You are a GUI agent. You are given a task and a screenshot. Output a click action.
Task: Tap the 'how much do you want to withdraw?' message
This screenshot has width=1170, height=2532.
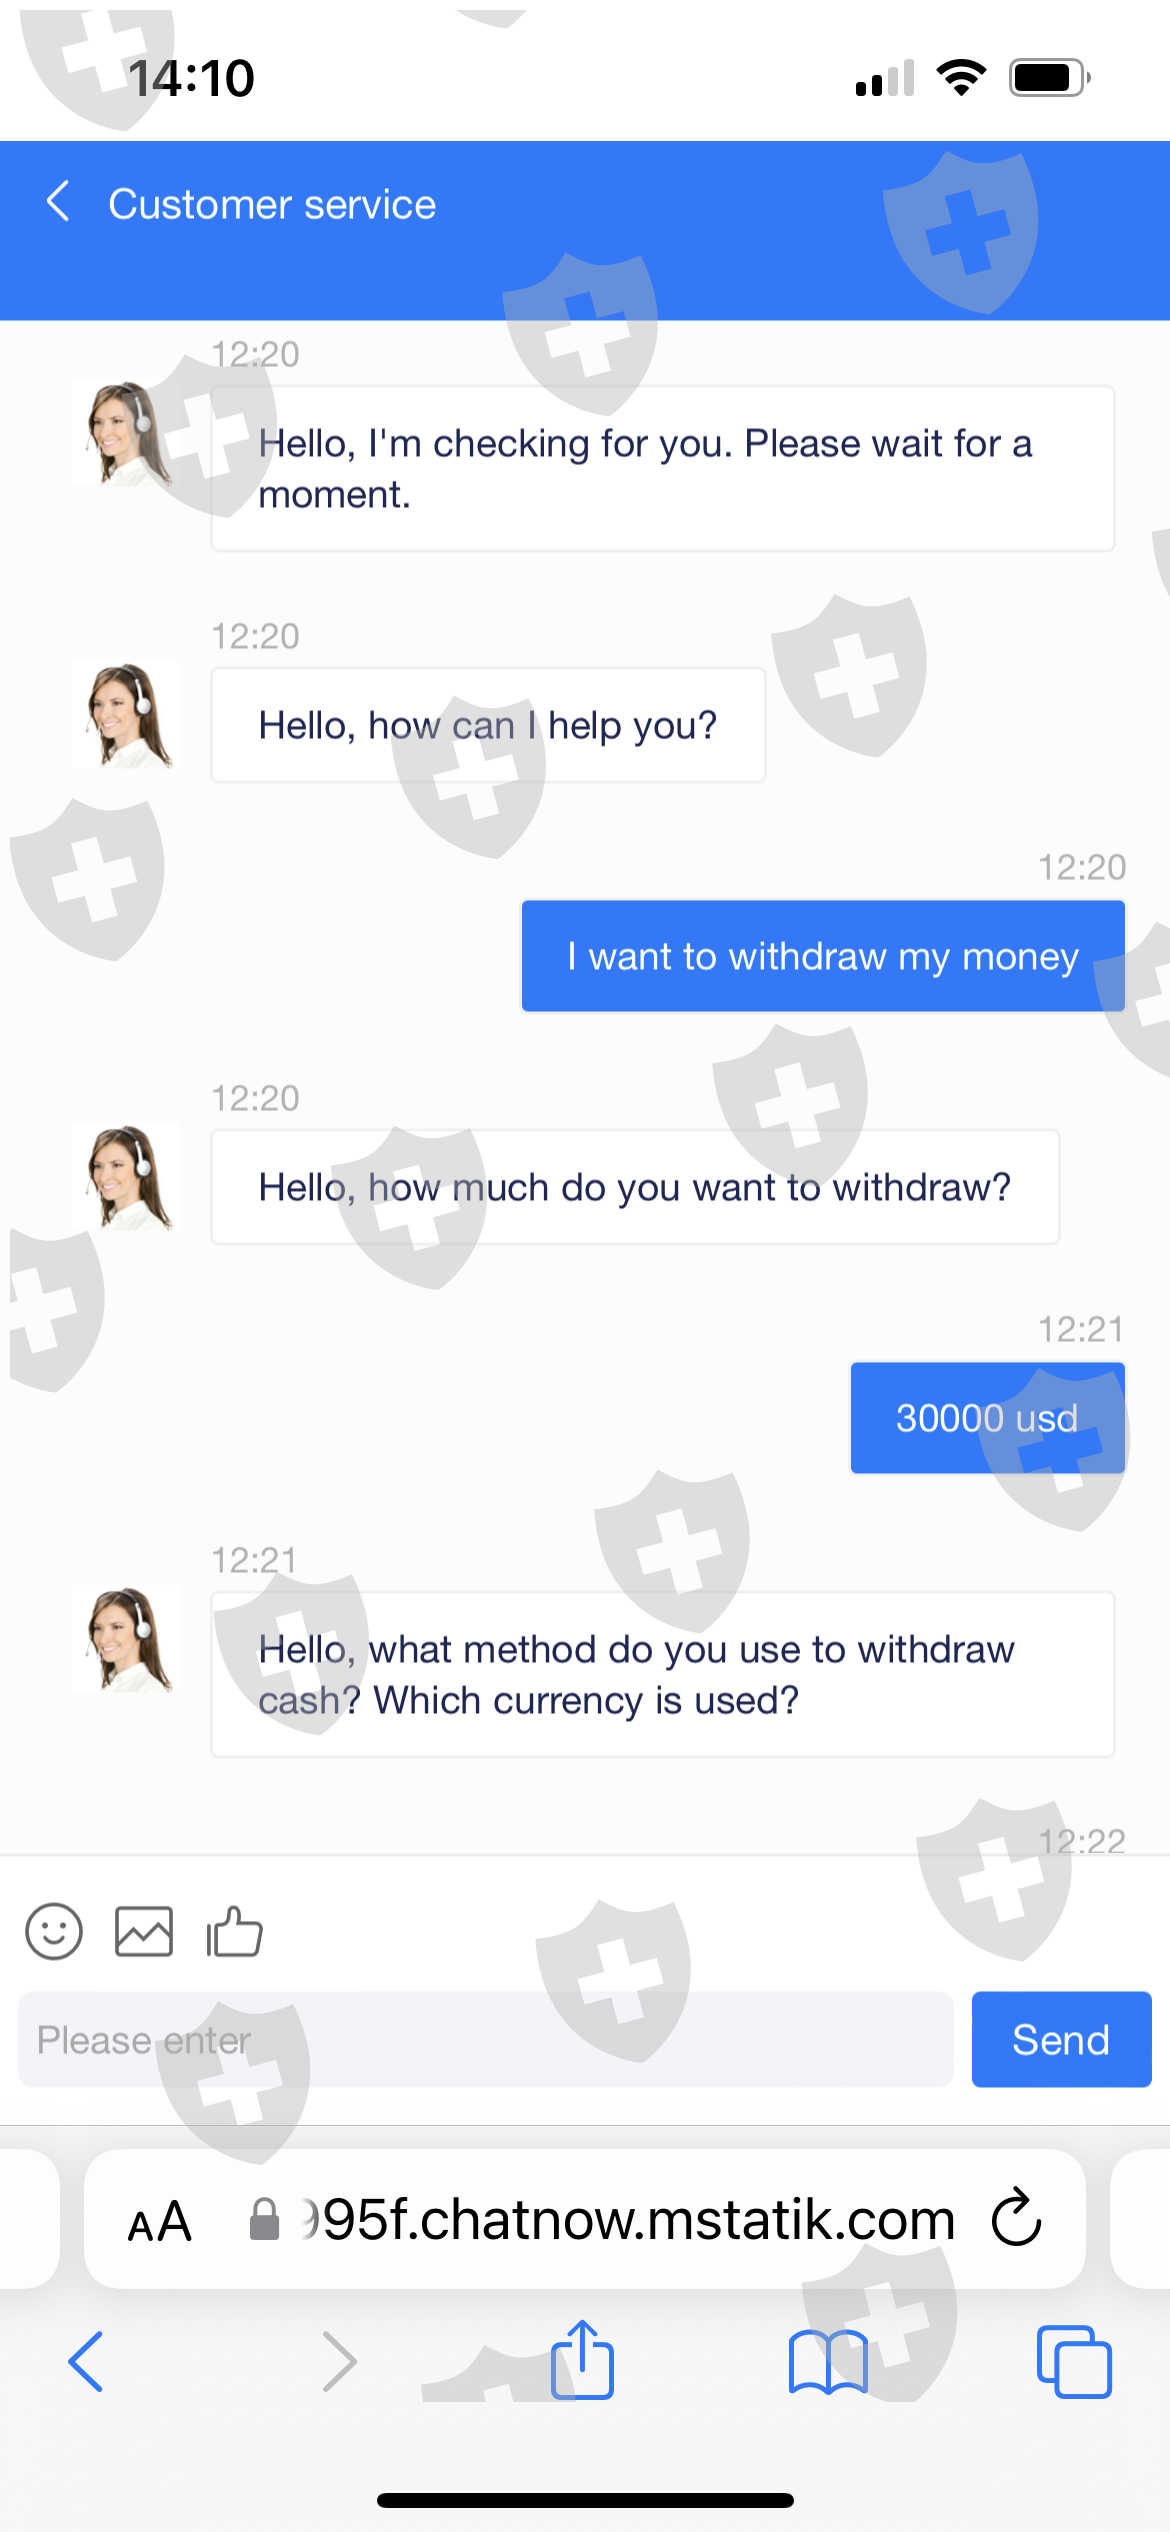[x=634, y=1187]
